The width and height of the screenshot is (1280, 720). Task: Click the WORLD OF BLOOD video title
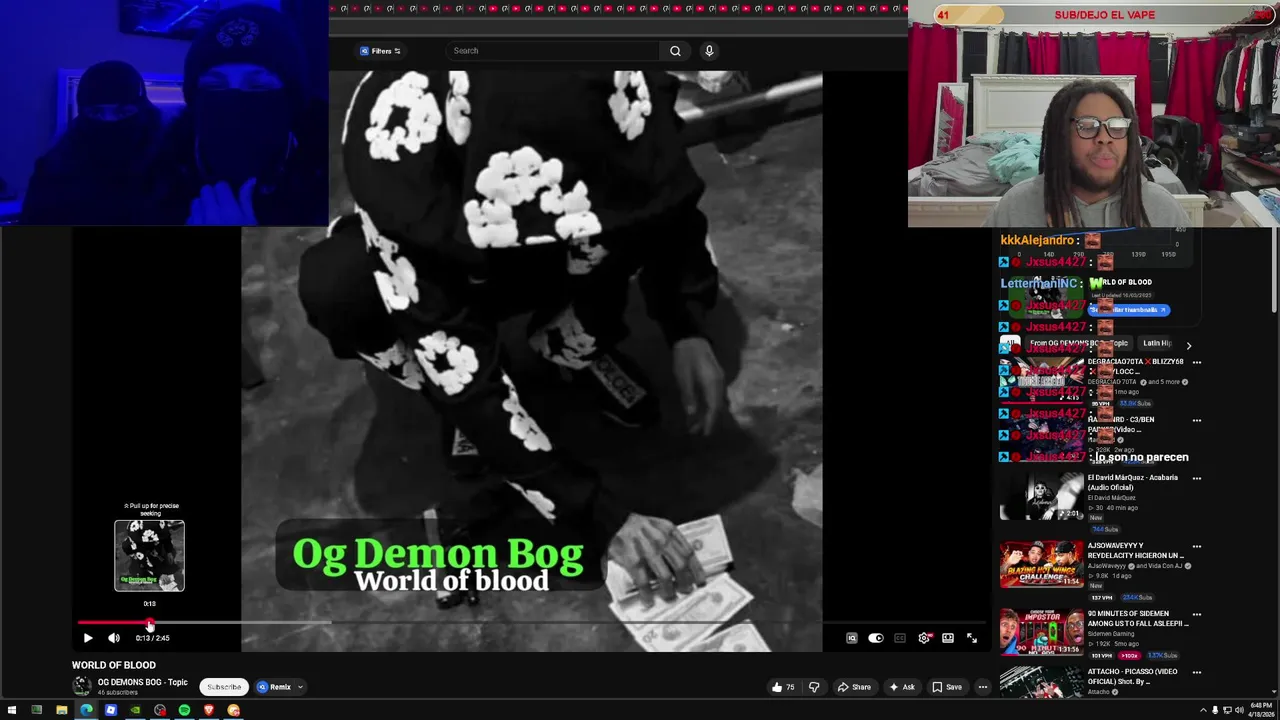click(x=114, y=665)
